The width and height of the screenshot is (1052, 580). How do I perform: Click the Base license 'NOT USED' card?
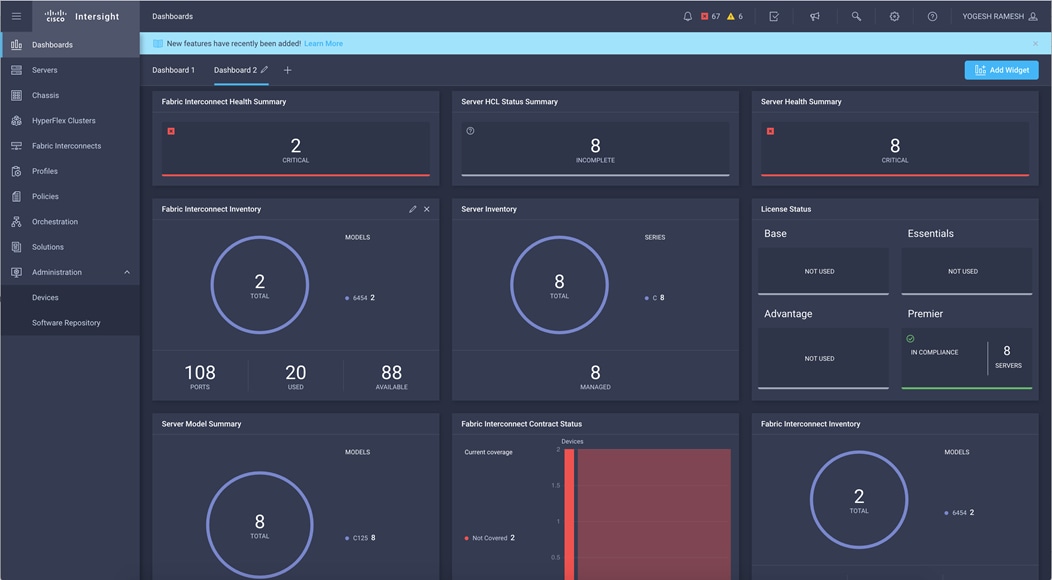tap(823, 271)
